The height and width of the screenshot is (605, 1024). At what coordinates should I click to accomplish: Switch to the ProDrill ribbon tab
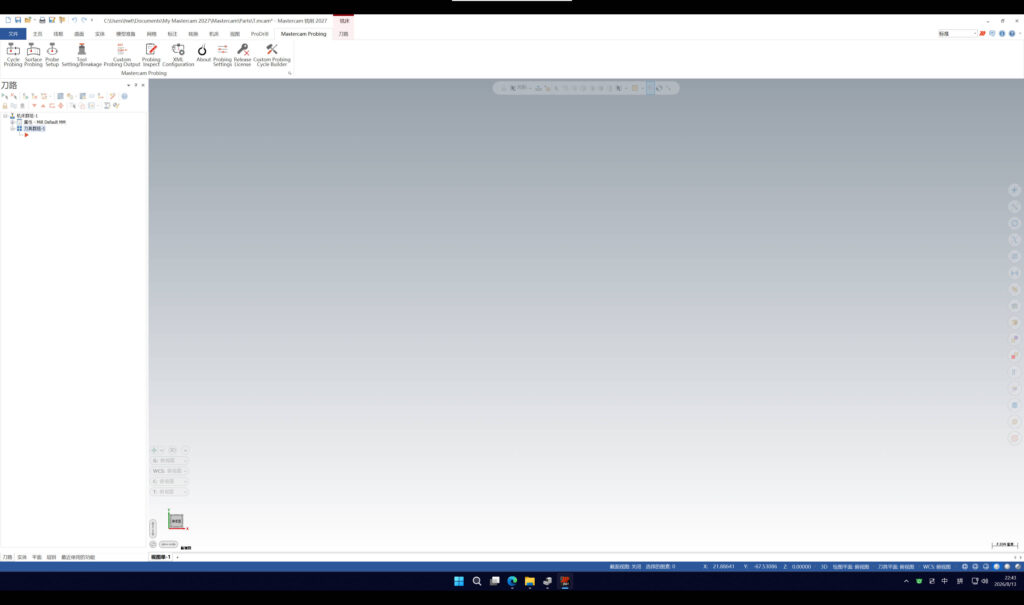pos(260,34)
